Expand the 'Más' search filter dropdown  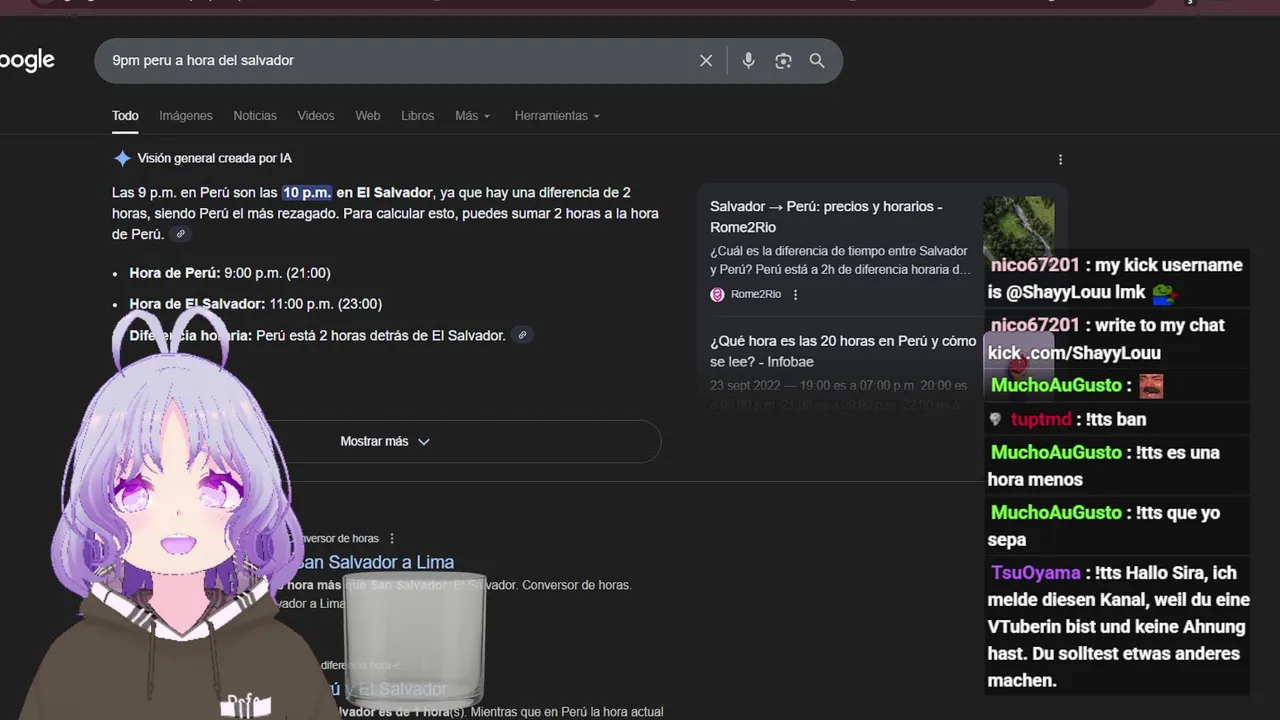(472, 116)
